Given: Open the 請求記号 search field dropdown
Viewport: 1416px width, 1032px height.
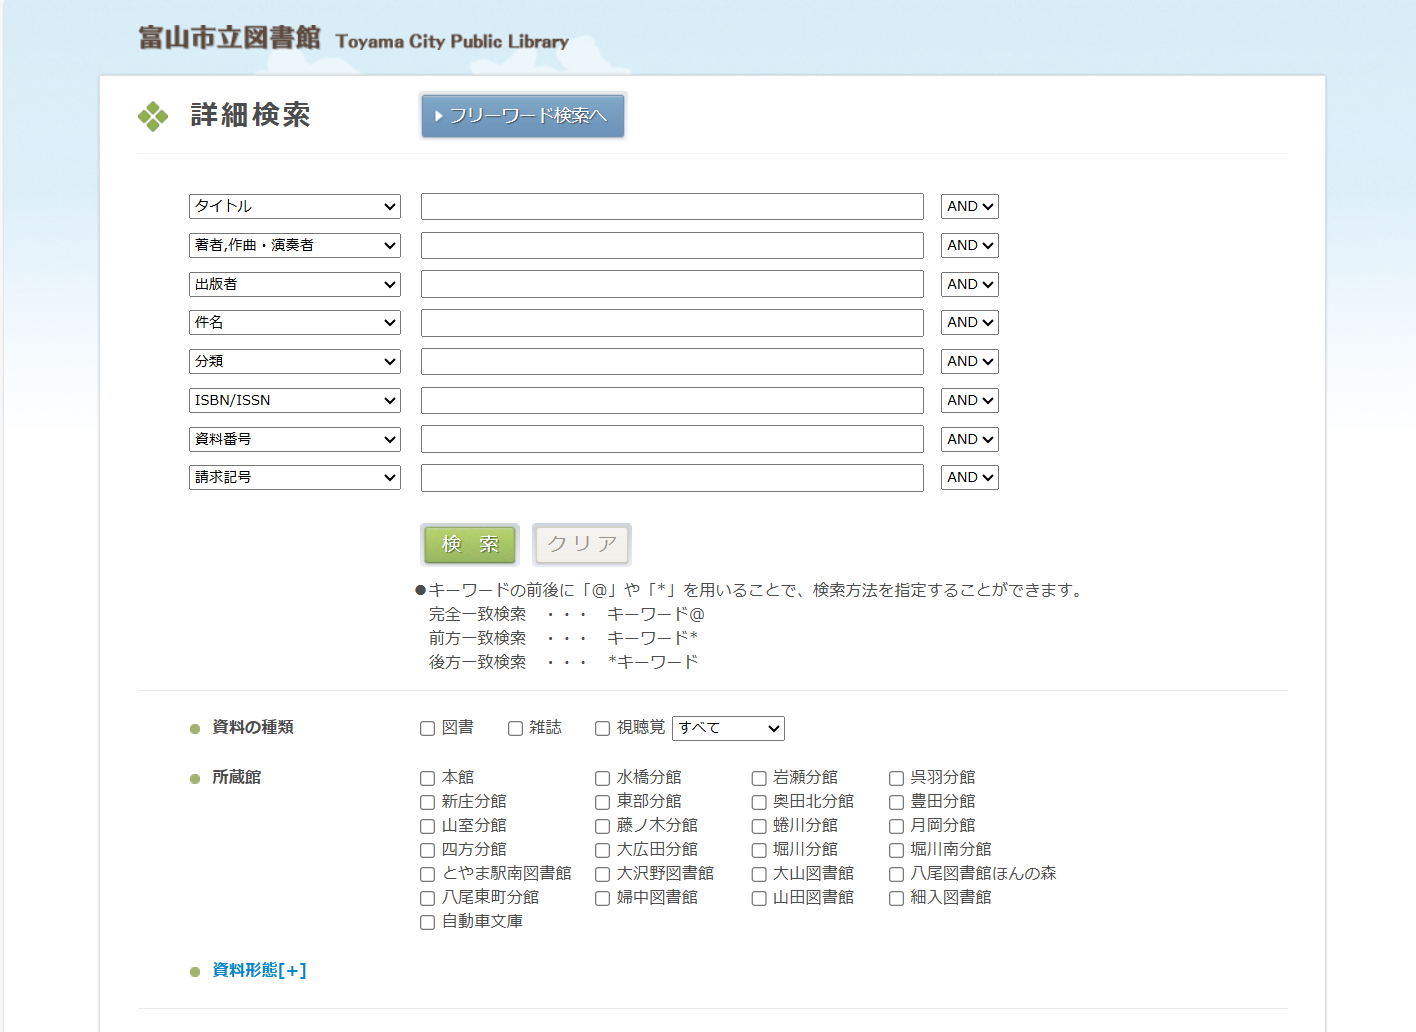Looking at the screenshot, I should pos(294,478).
